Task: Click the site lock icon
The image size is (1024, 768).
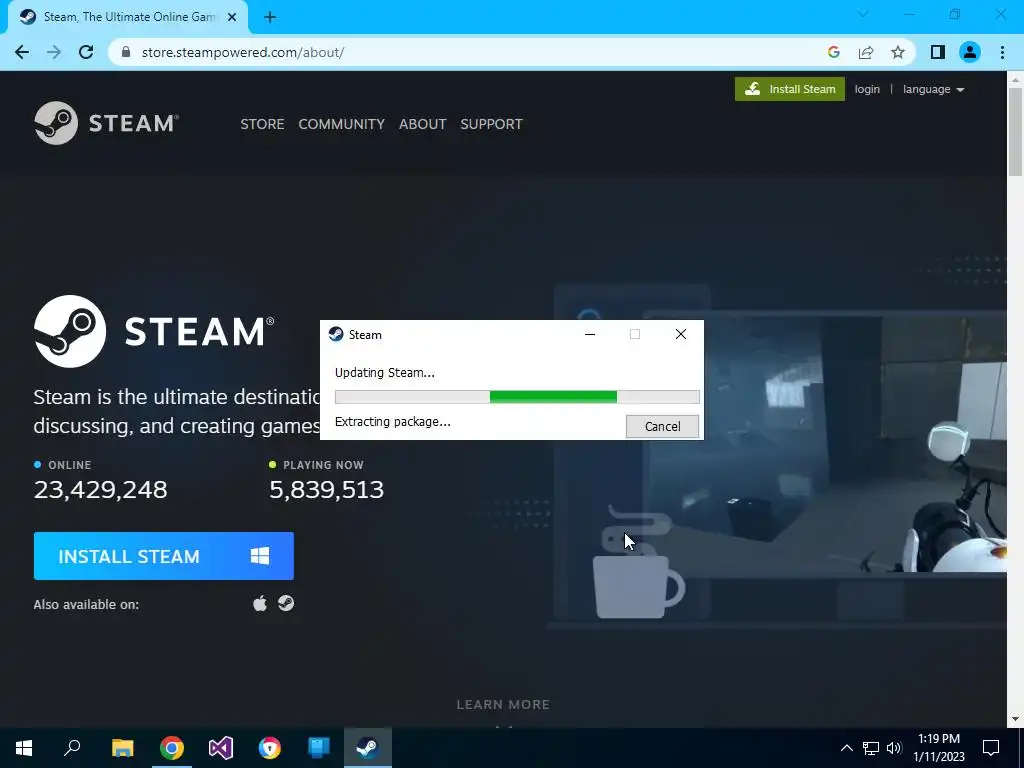Action: click(x=126, y=52)
